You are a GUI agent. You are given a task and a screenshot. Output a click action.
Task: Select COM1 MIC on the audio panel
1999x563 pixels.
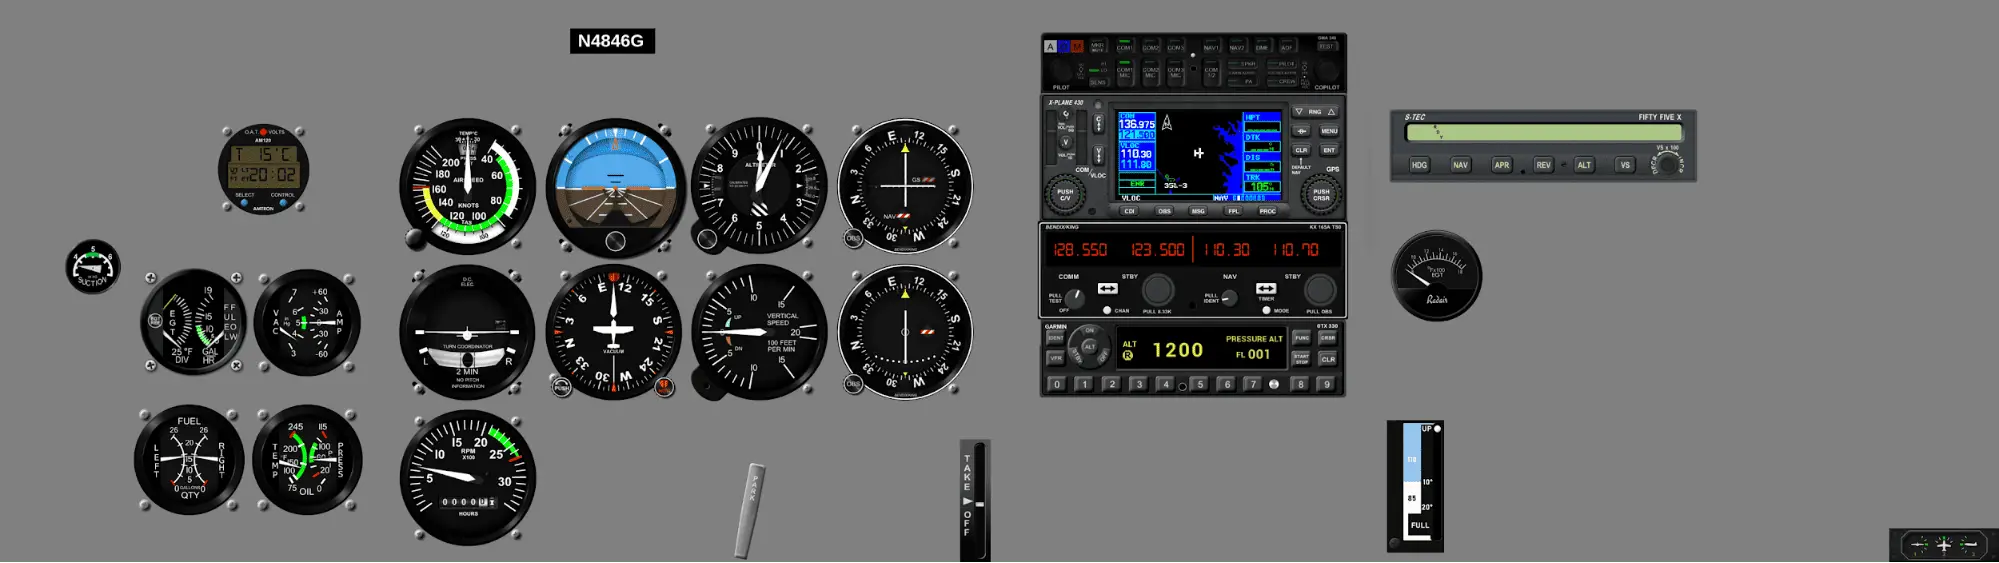tap(1124, 72)
